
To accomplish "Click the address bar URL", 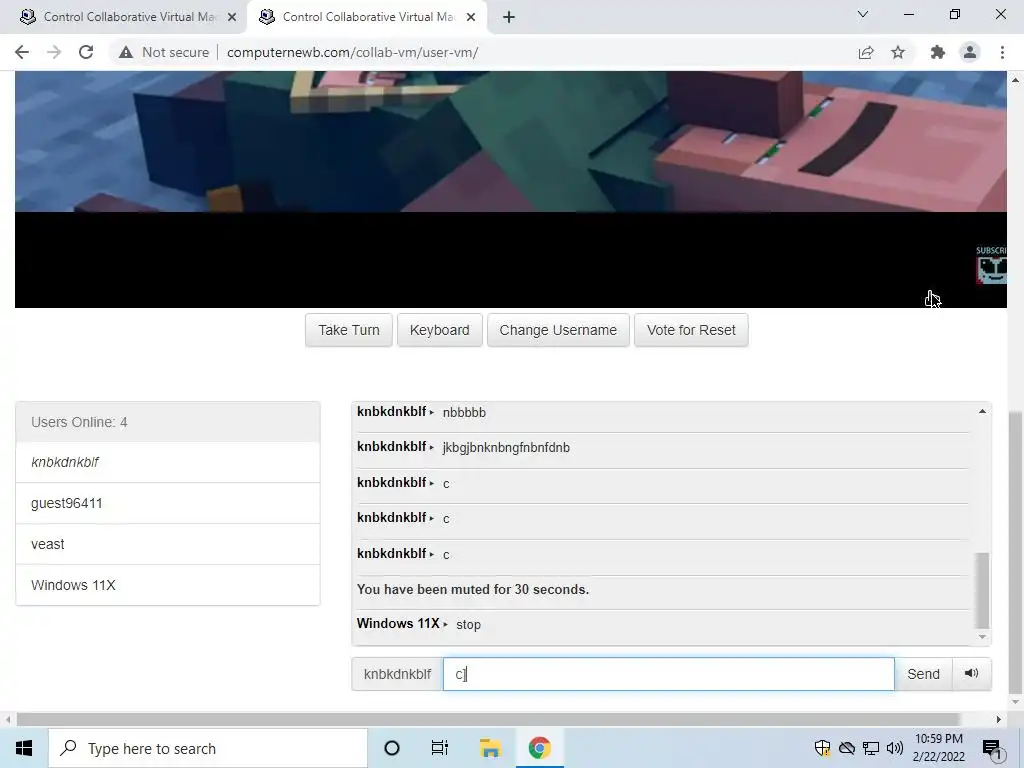I will [353, 52].
